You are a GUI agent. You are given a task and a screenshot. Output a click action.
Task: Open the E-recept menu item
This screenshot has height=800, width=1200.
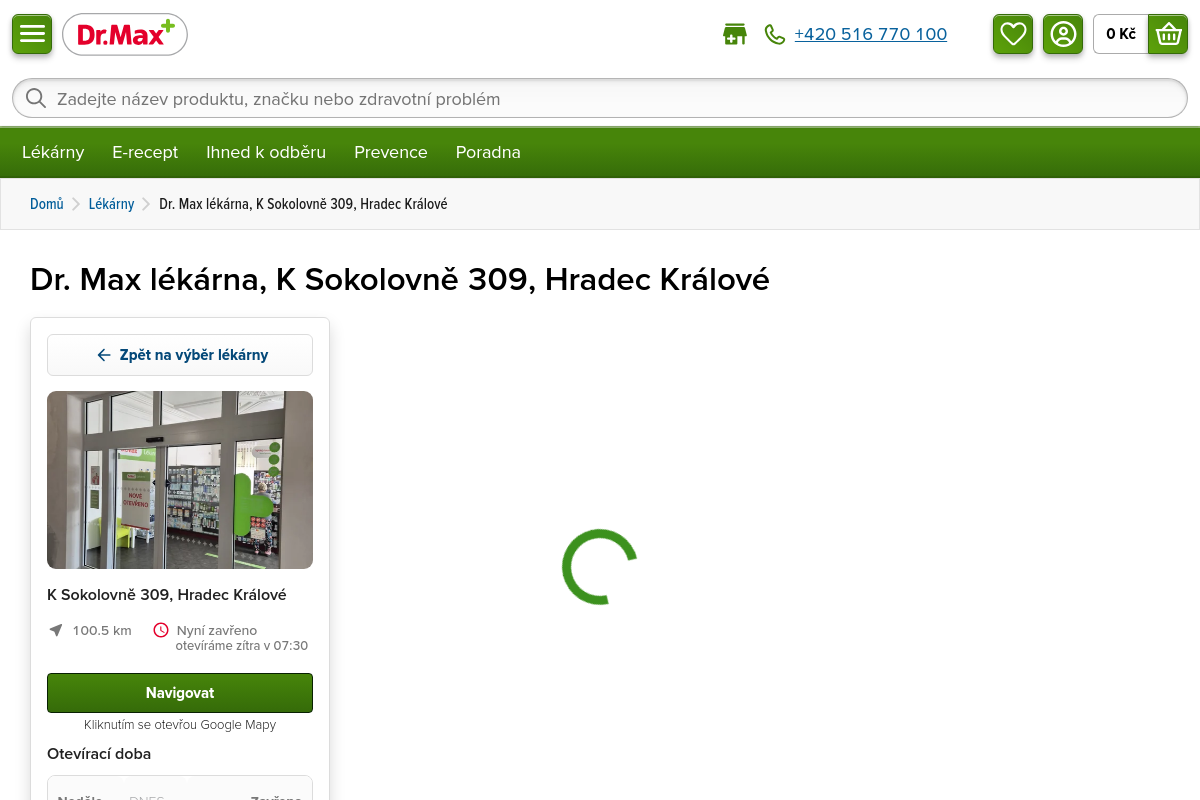[x=145, y=152]
